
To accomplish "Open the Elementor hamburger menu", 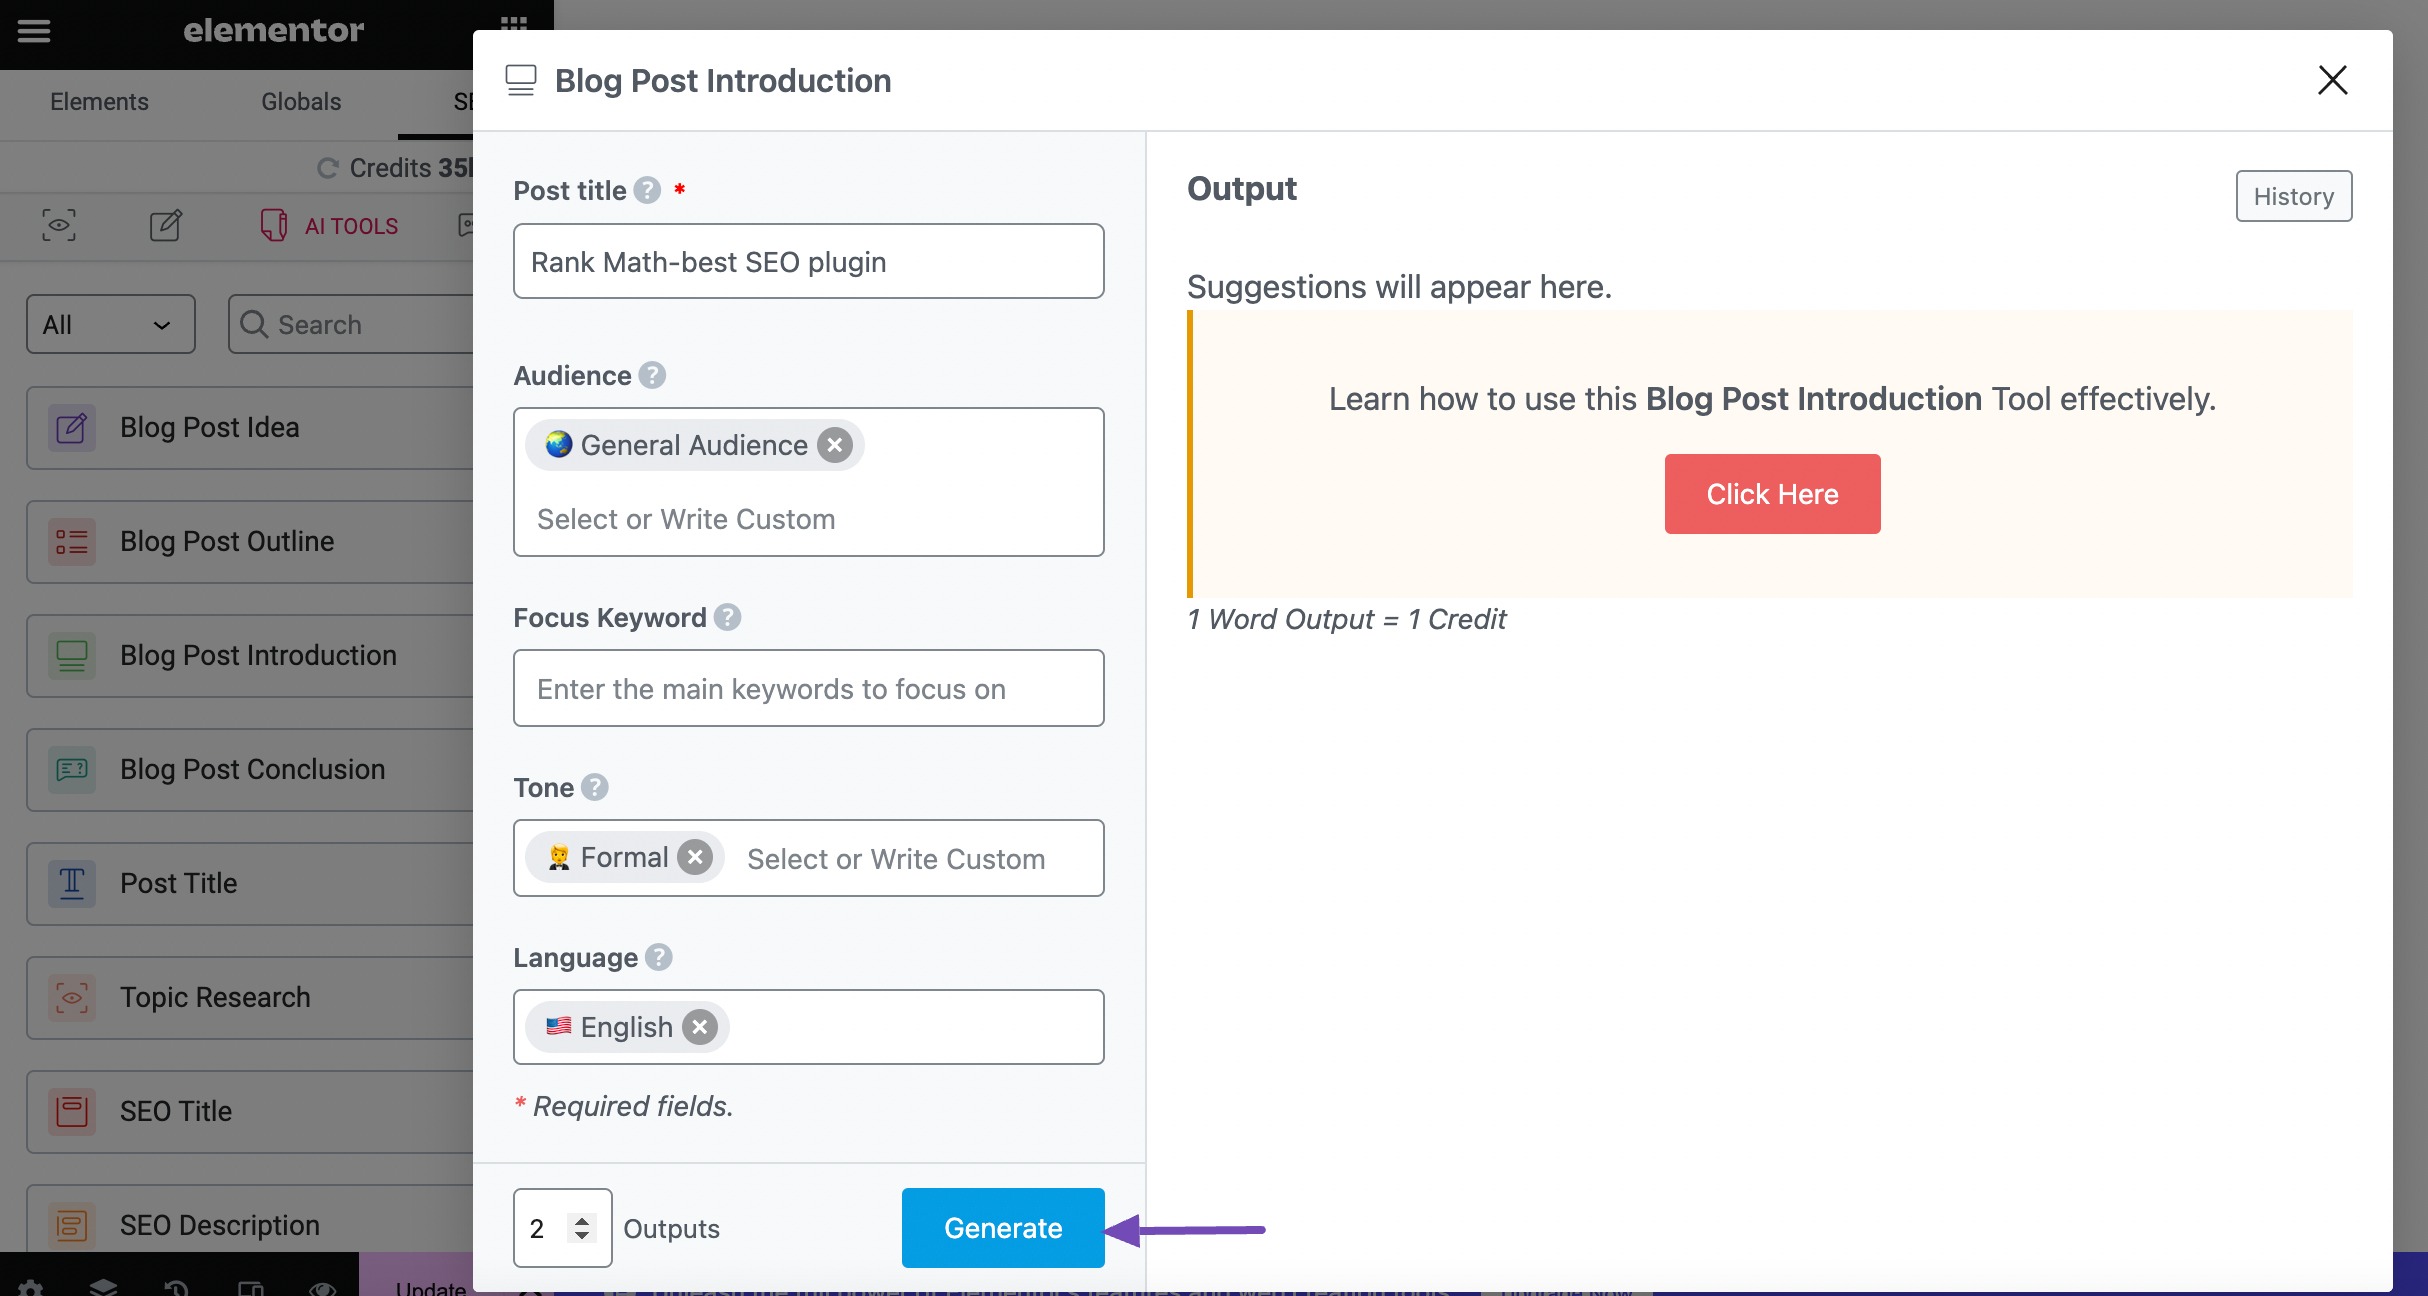I will [x=33, y=30].
